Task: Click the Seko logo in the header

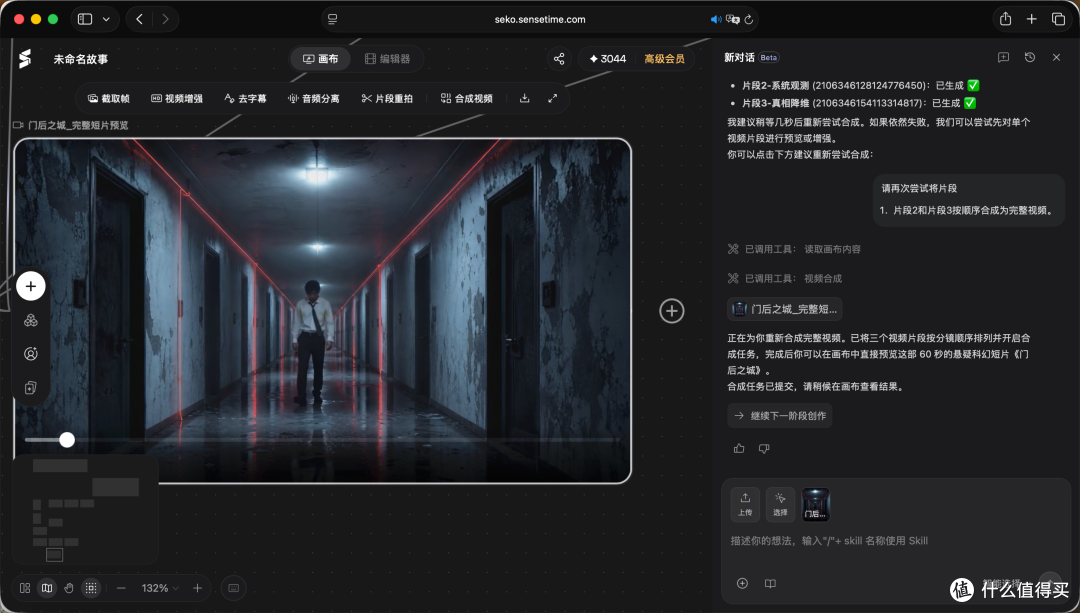Action: point(25,59)
